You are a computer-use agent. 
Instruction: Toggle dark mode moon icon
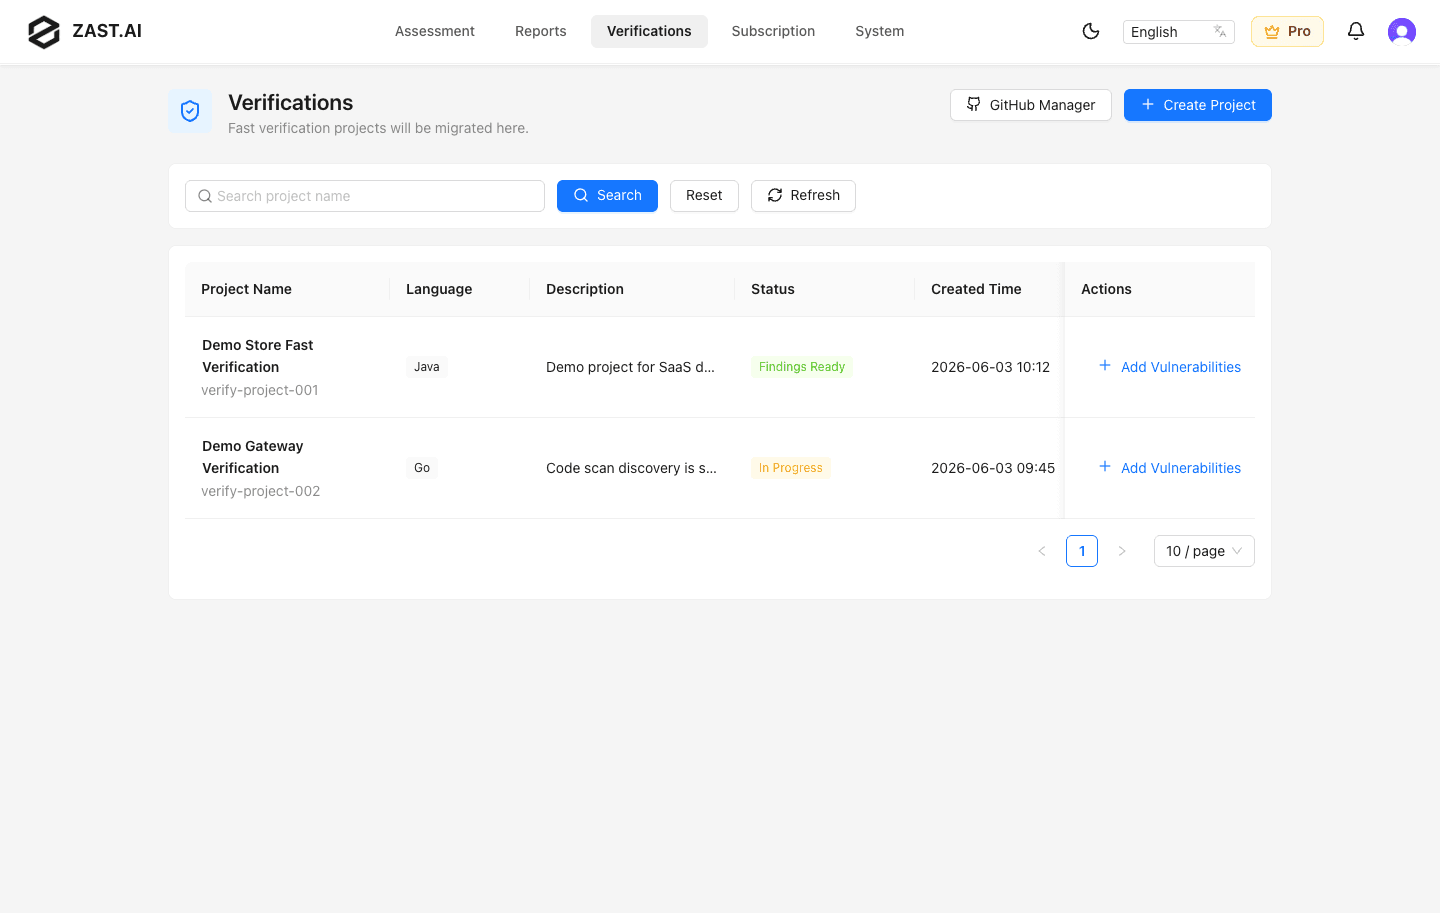coord(1091,31)
